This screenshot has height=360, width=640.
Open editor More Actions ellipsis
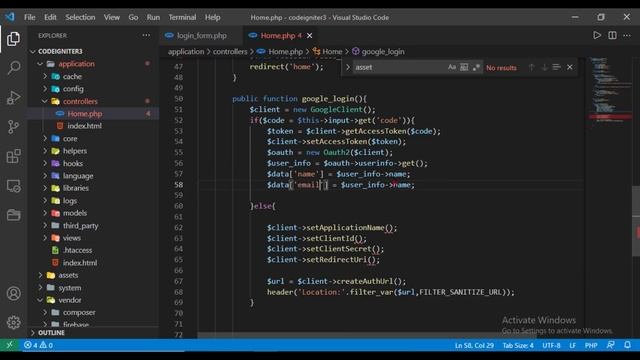tap(627, 36)
